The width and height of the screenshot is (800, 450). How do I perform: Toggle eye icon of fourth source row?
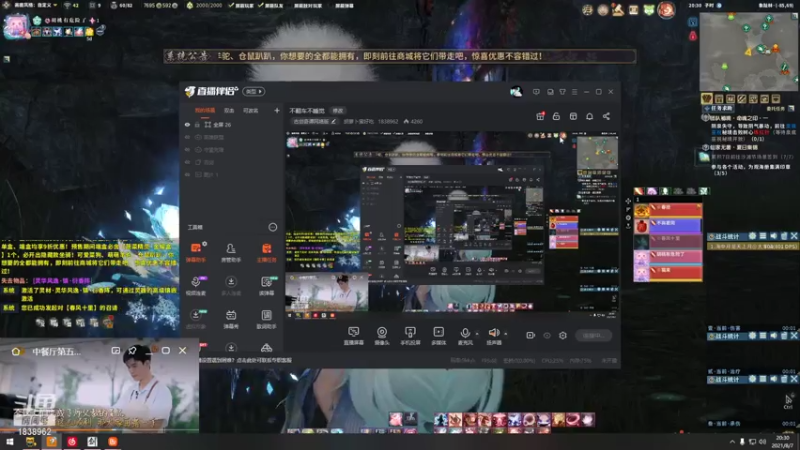point(187,162)
